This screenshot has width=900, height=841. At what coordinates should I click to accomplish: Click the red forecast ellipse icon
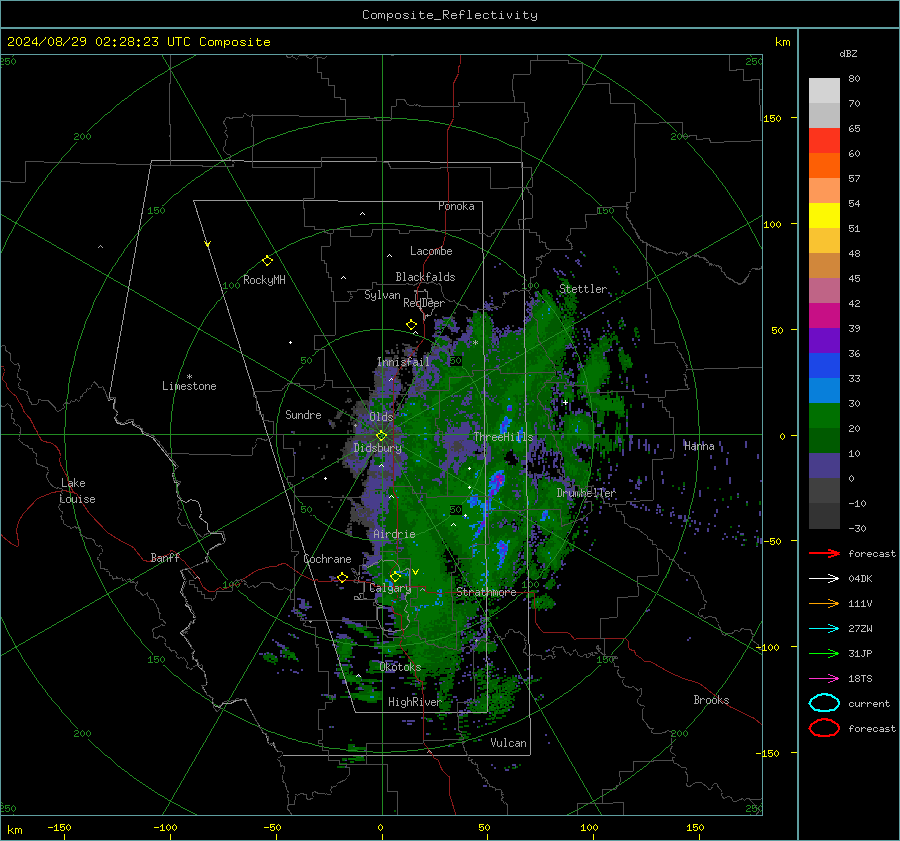[x=824, y=728]
